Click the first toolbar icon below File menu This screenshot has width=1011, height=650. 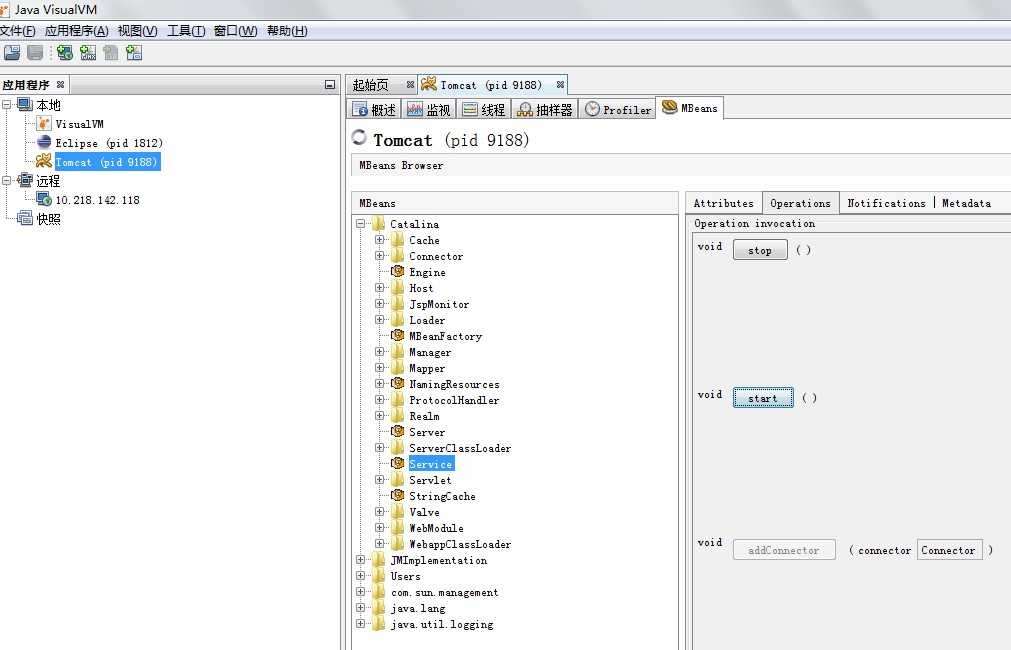pos(12,53)
